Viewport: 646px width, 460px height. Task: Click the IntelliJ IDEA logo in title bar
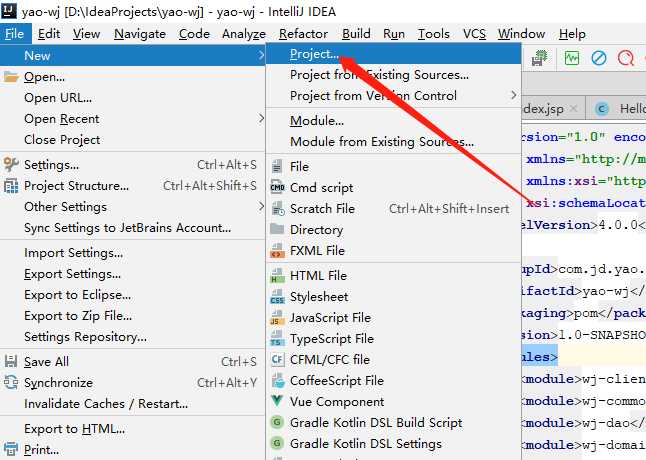(x=9, y=11)
